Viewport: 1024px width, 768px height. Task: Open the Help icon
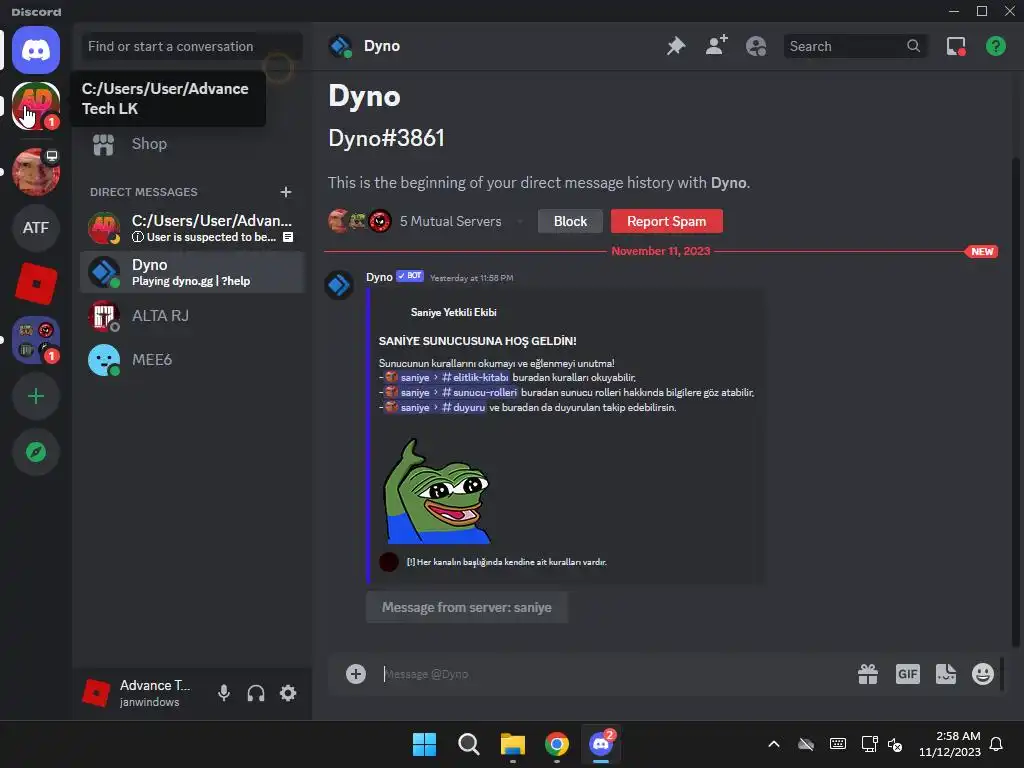[995, 46]
